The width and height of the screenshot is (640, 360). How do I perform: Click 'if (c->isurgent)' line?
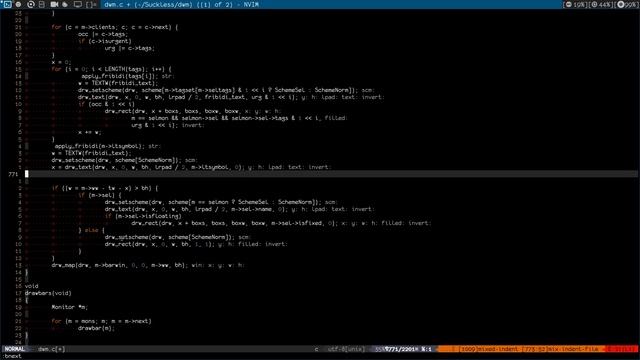[x=104, y=41]
